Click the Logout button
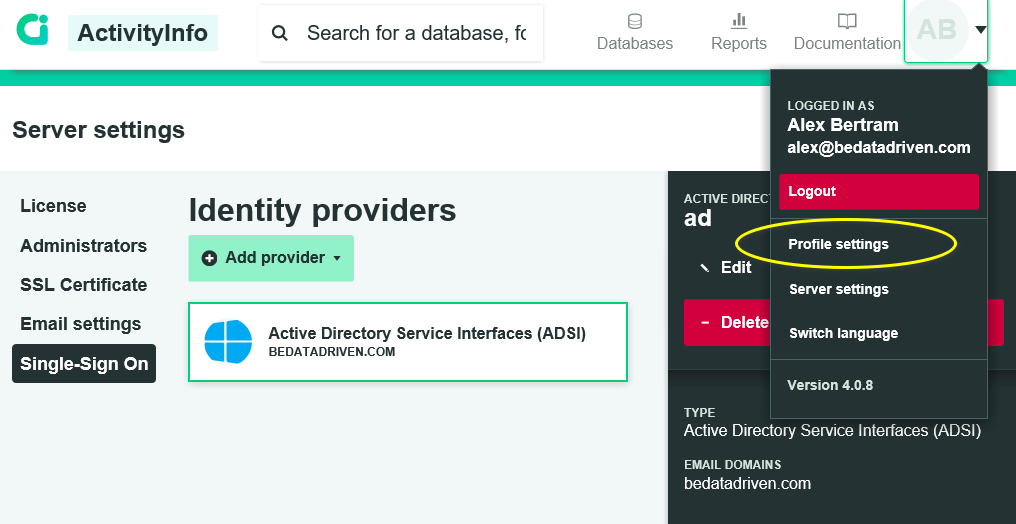Screen dimensions: 1016x524 [x=879, y=192]
